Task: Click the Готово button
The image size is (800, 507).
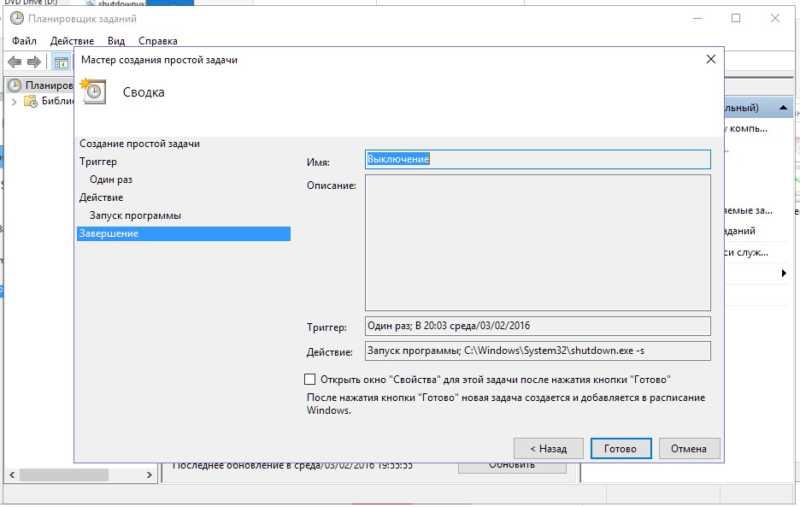Action: (620, 448)
